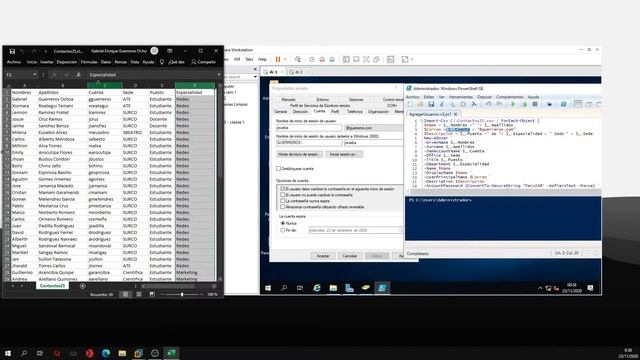Image resolution: width=640 pixels, height=360 pixels.
Task: Click Start button inside the VM
Action: [x=268, y=288]
